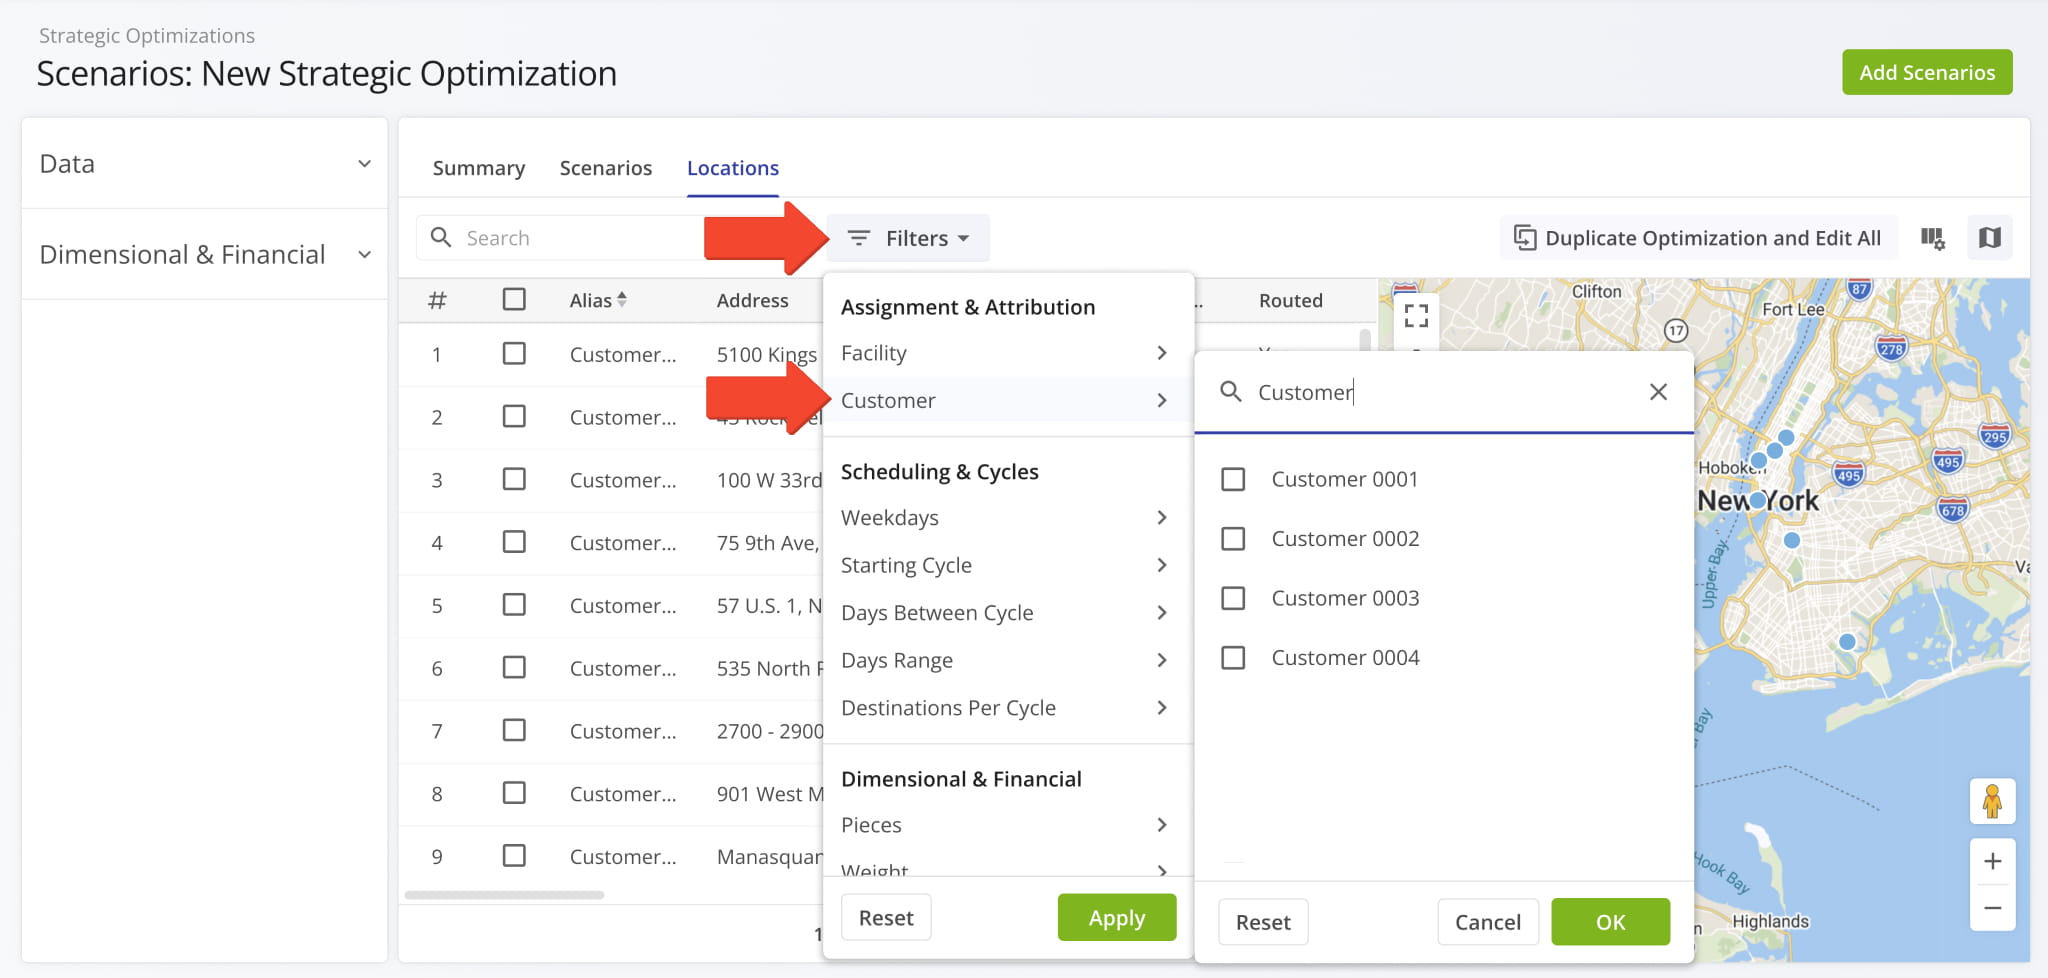Zoom in on the map
This screenshot has width=2048, height=978.
pos(1992,862)
